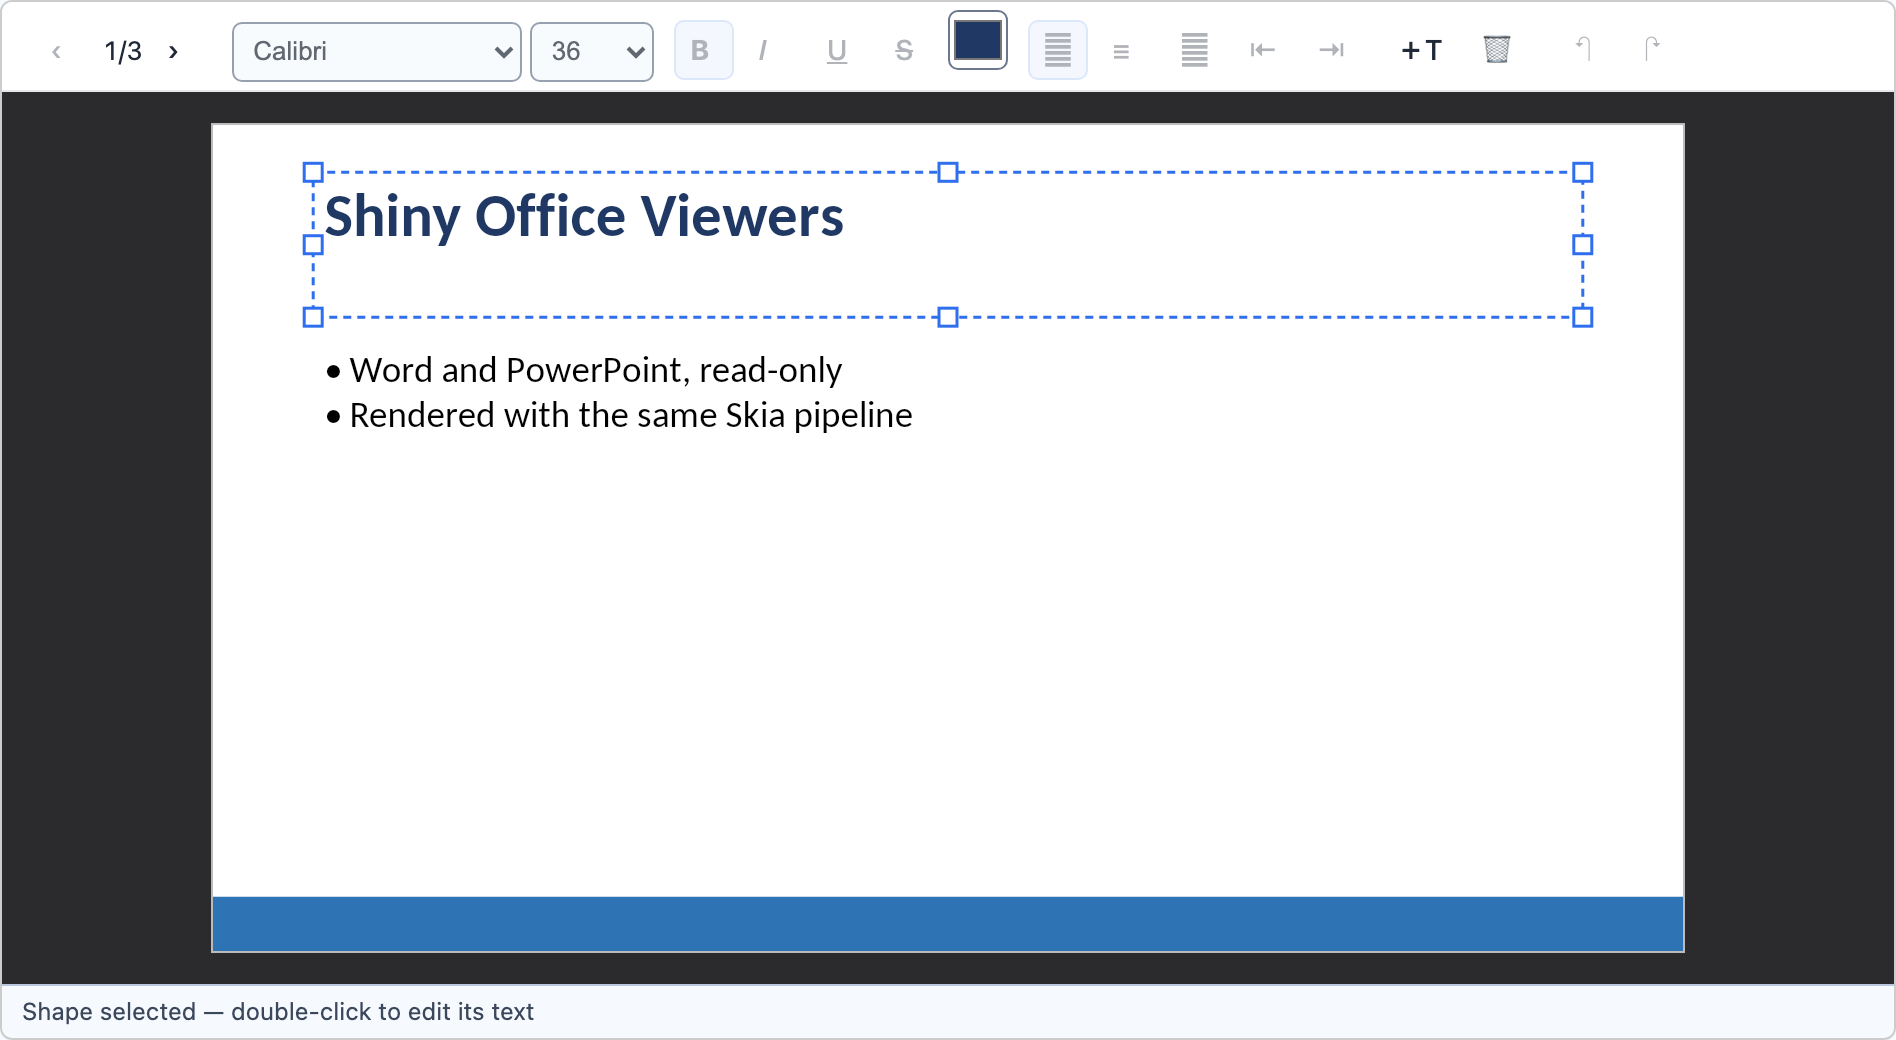1896x1040 pixels.
Task: Click the top-right resize handle of title
Action: (1582, 173)
